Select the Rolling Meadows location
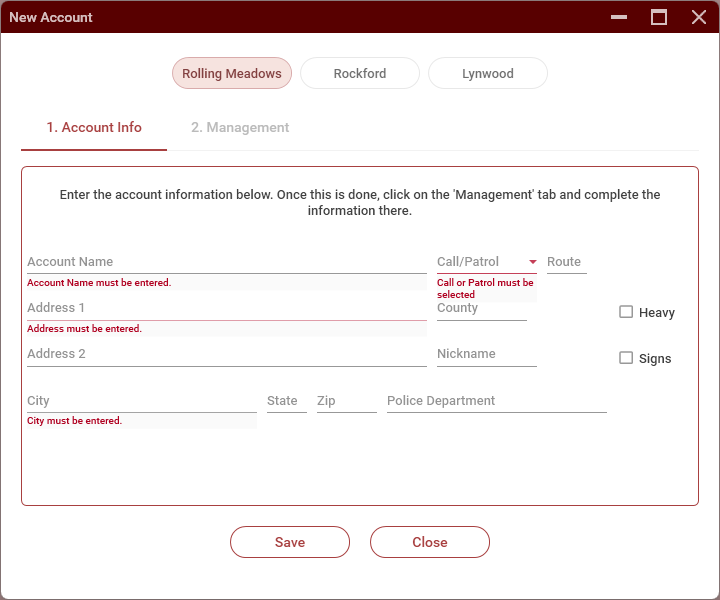Screen dimensions: 720x600 231,74
